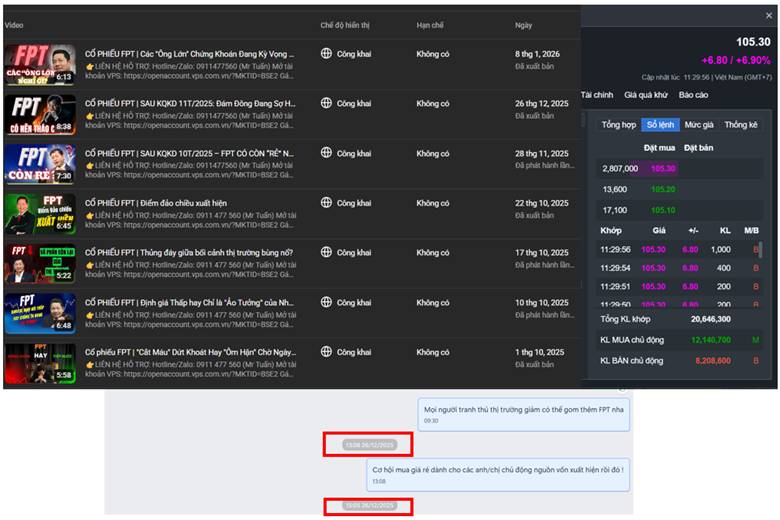Viewport: 780px width, 520px height.
Task: Click the date '26 thg 12, 2025'
Action: (542, 104)
